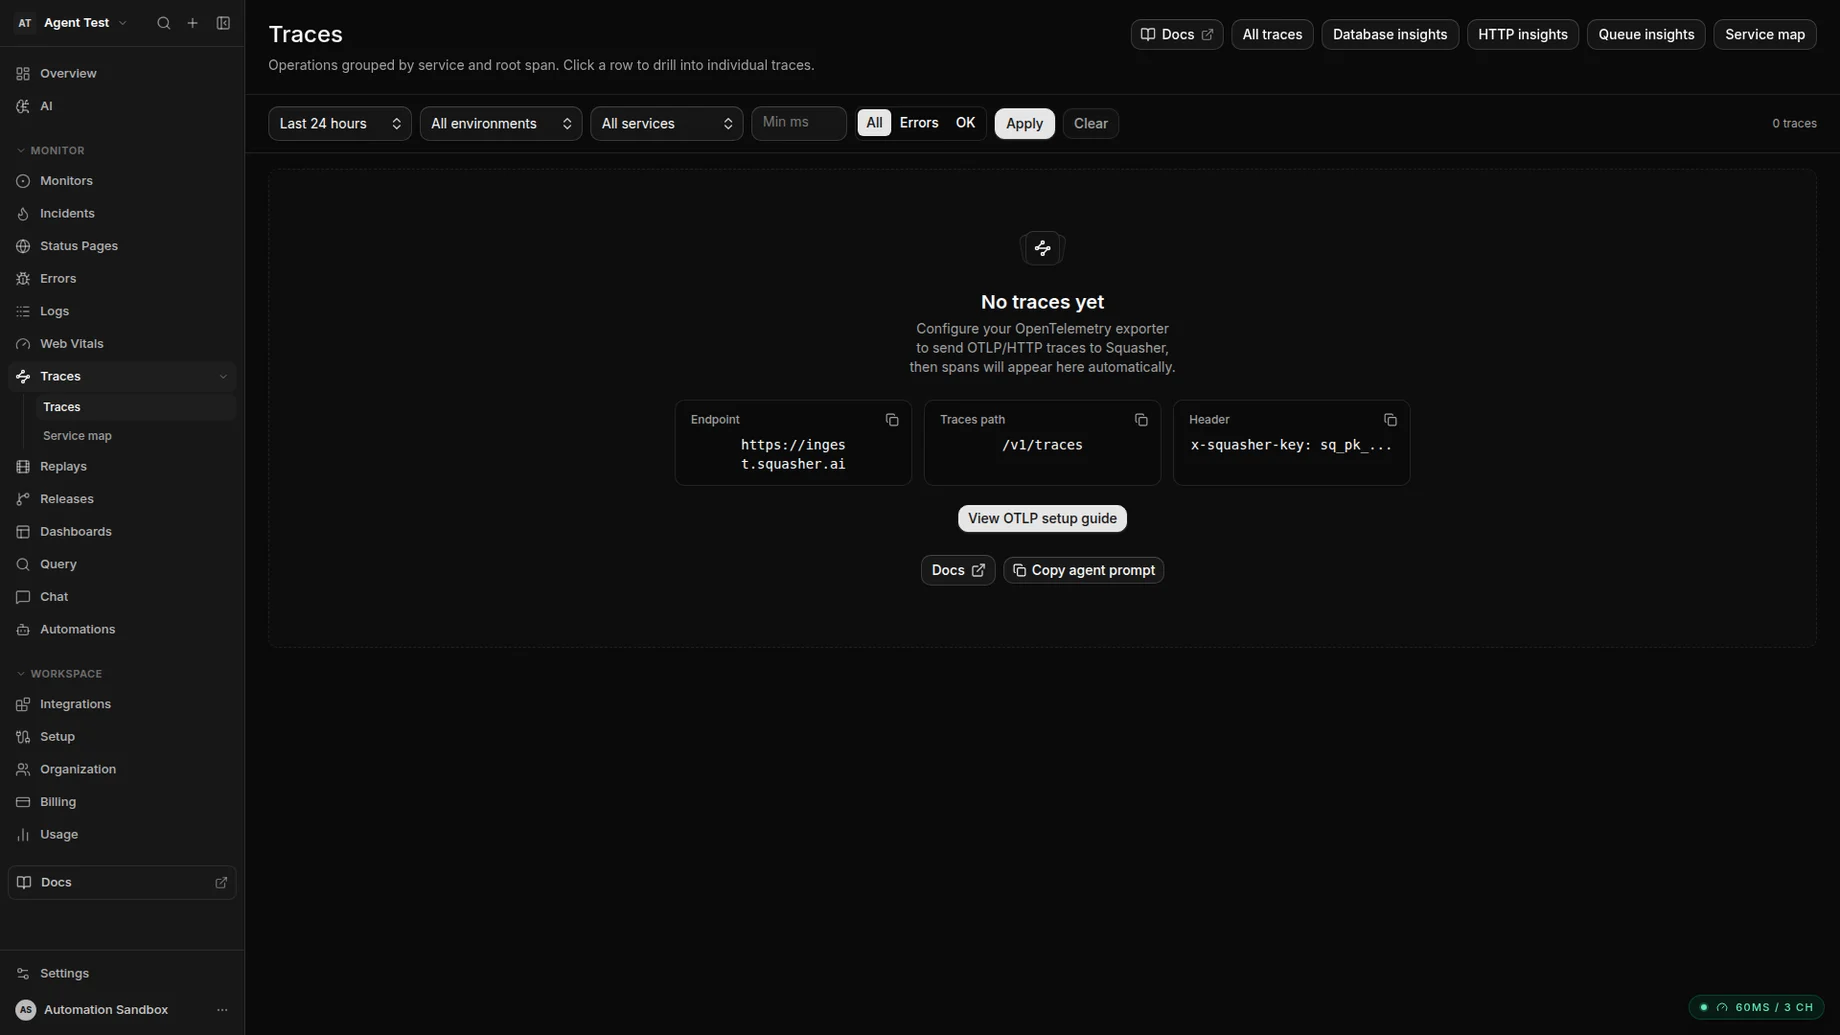Collapse the WORKSPACE section header
The image size is (1840, 1035).
(59, 674)
